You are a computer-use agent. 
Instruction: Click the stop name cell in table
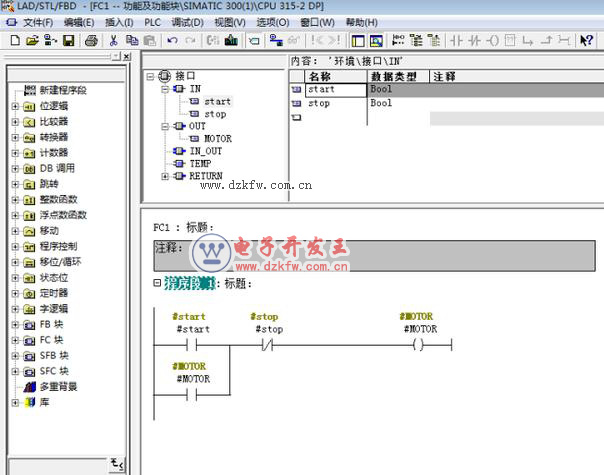click(336, 103)
